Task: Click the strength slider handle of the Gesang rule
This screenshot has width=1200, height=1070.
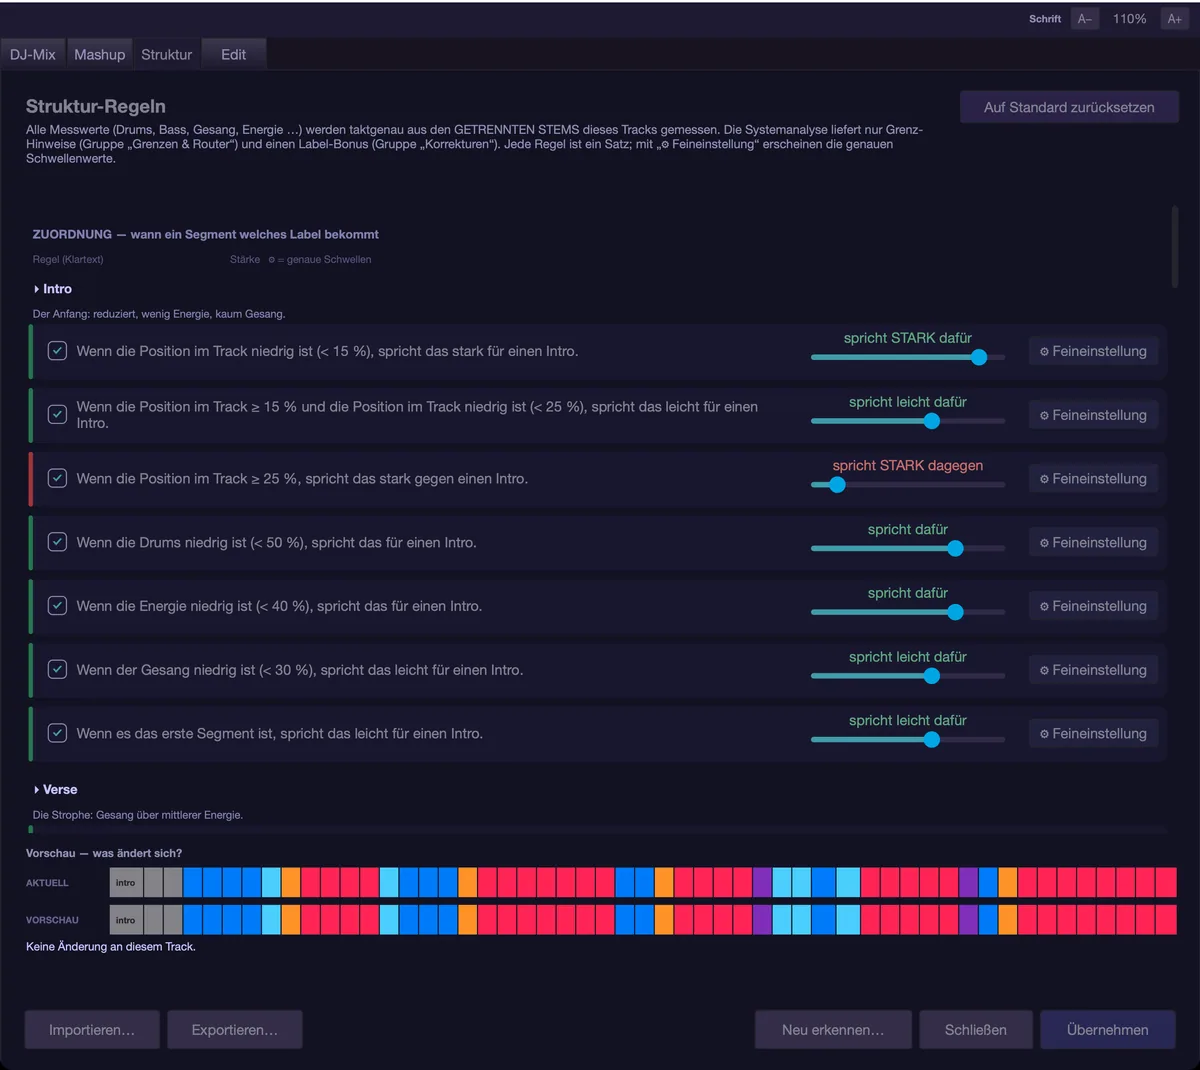Action: tap(932, 676)
